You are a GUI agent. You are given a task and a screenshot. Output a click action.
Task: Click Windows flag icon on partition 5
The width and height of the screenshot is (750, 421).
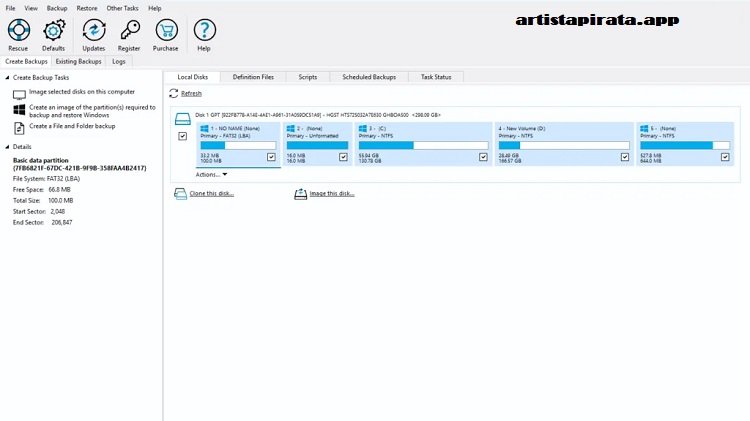point(644,129)
